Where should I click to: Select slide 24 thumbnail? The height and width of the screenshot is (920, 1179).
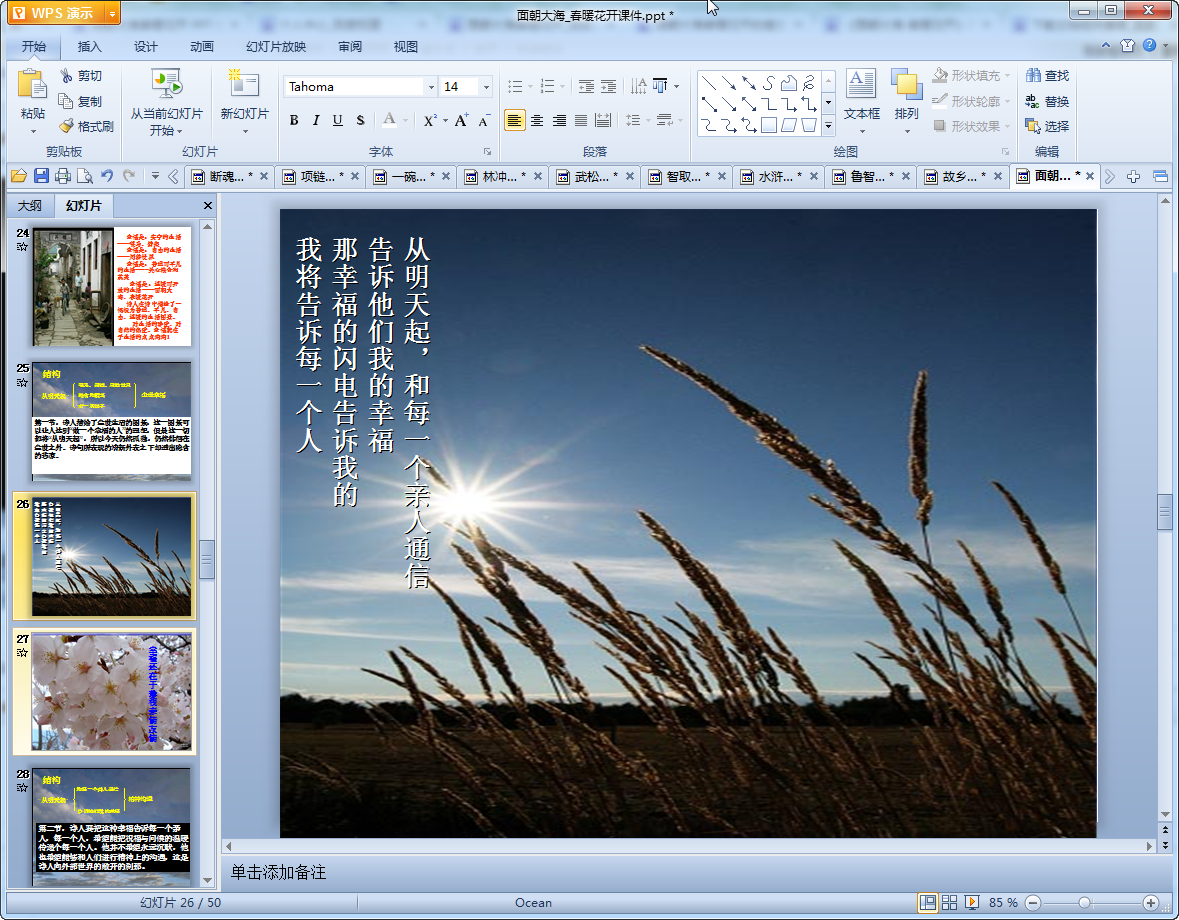pyautogui.click(x=111, y=286)
